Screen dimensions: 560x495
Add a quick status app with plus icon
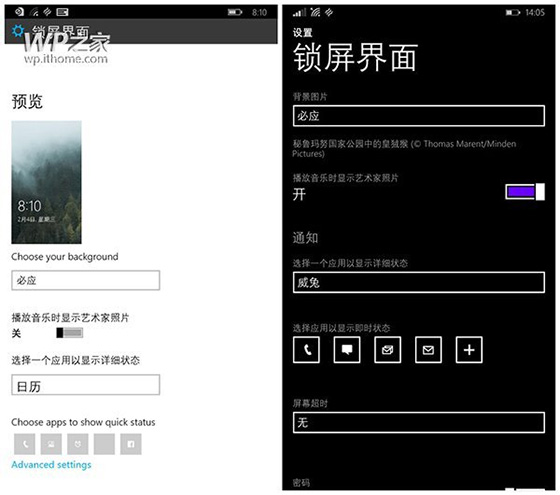click(469, 350)
